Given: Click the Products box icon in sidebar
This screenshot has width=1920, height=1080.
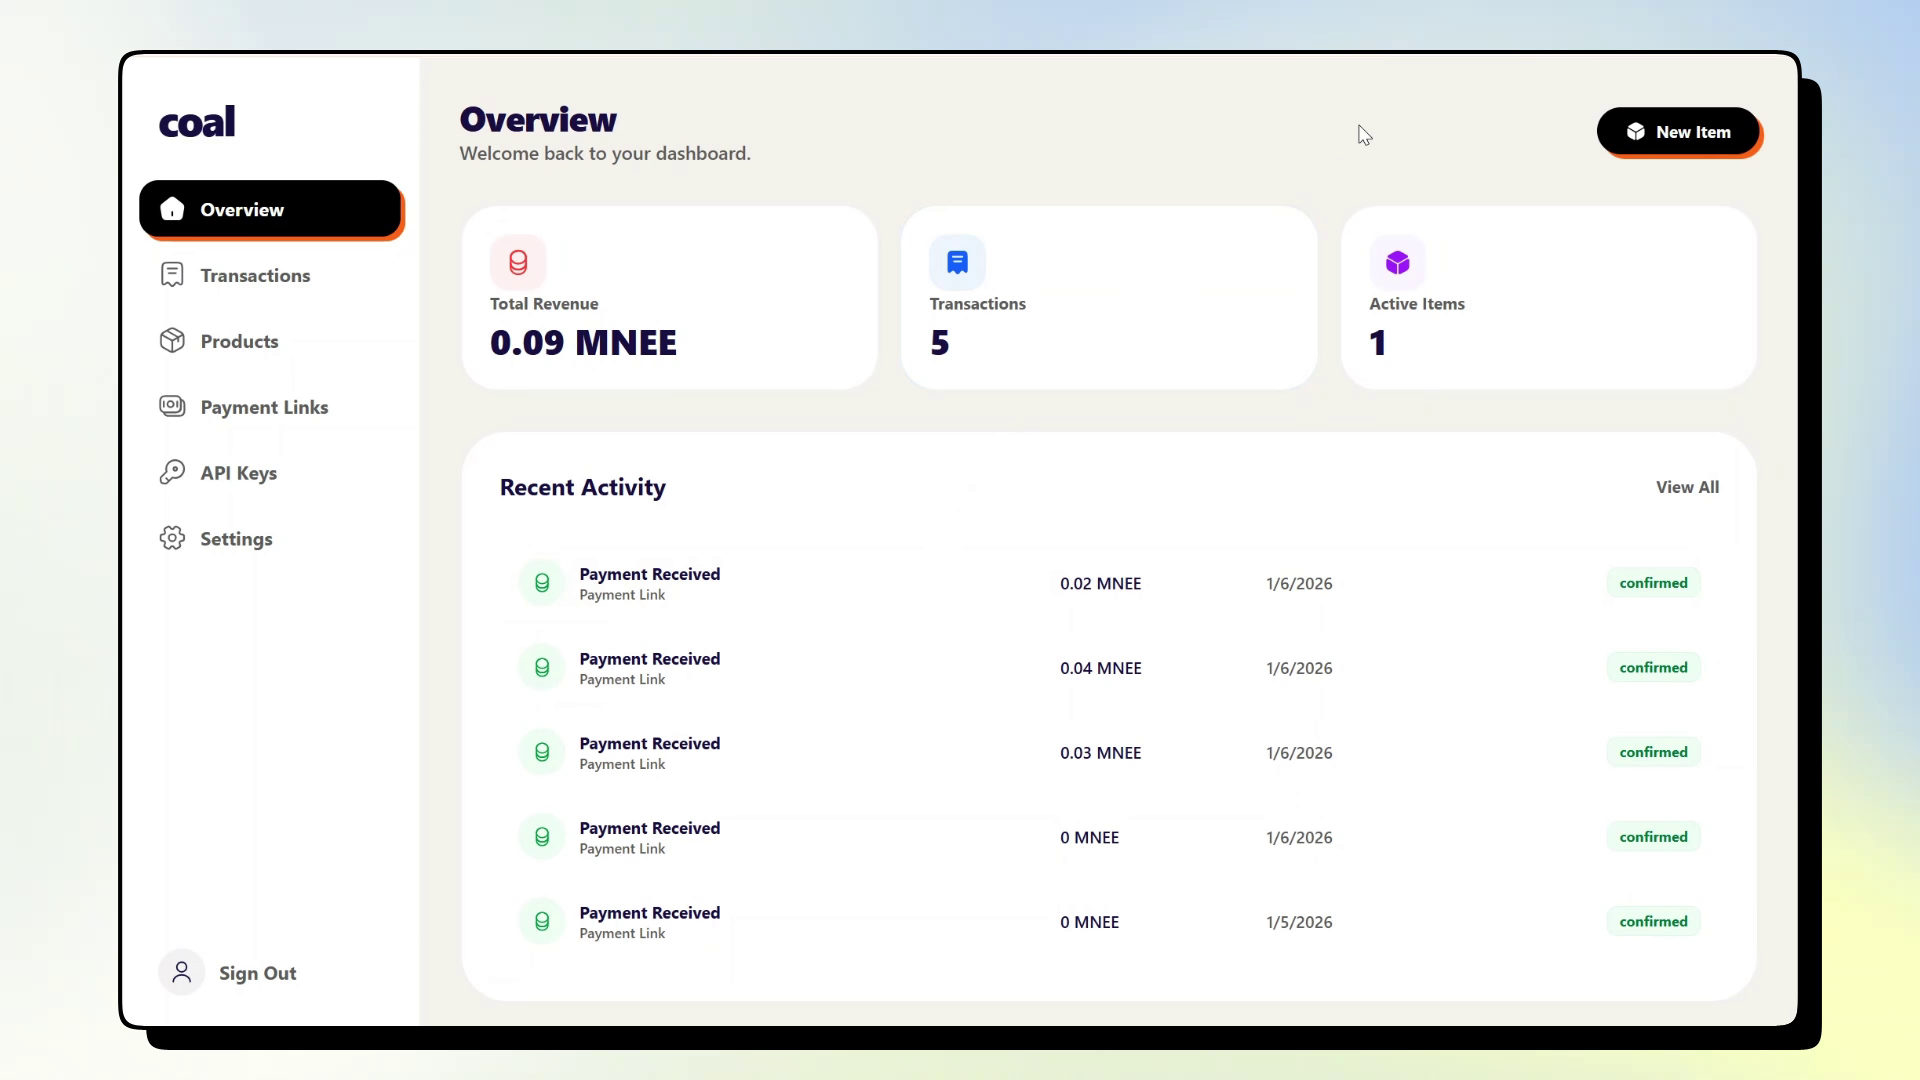Looking at the screenshot, I should (172, 341).
